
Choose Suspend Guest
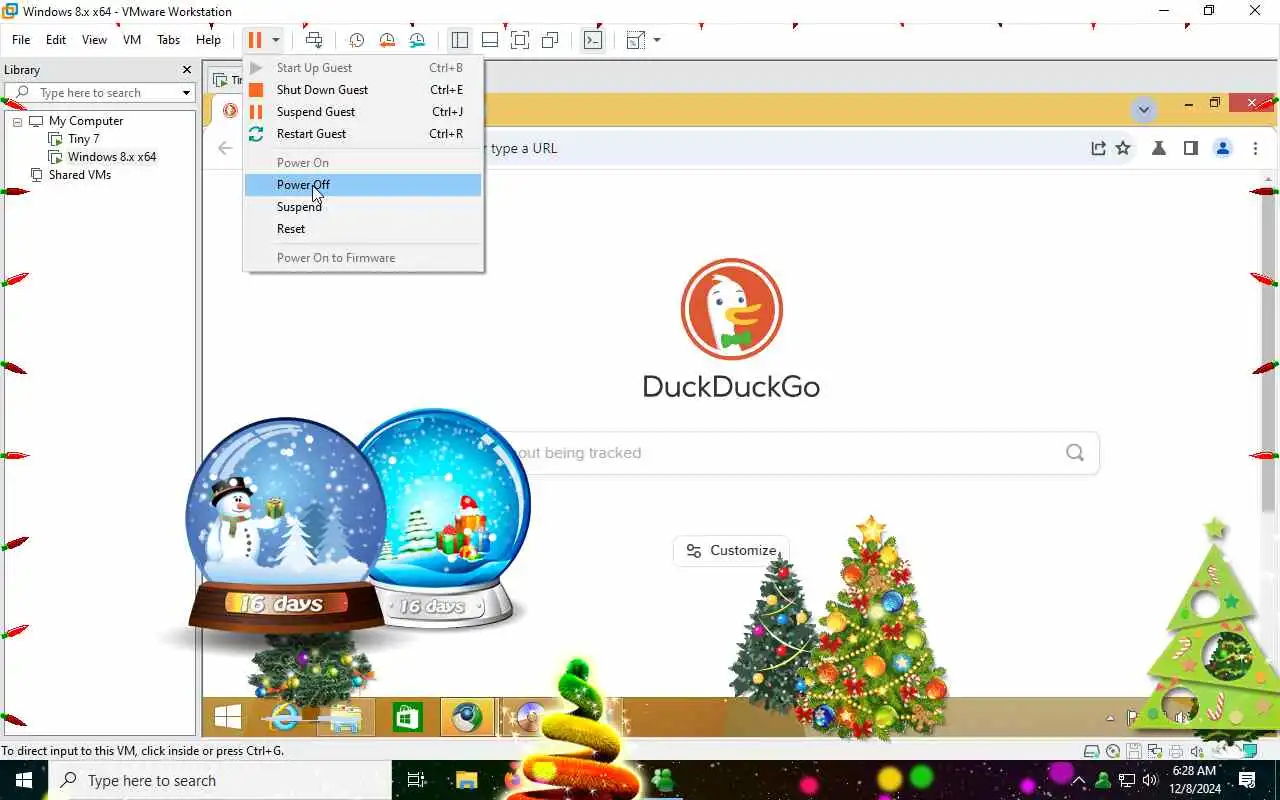pos(363,112)
